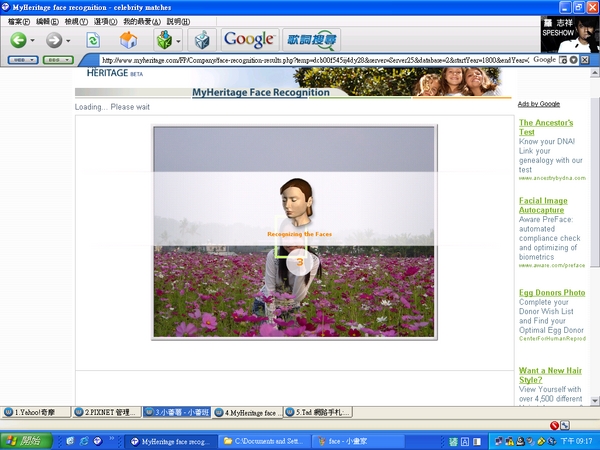This screenshot has width=600, height=450.
Task: Click the Google search box in address bar
Action: [x=544, y=60]
